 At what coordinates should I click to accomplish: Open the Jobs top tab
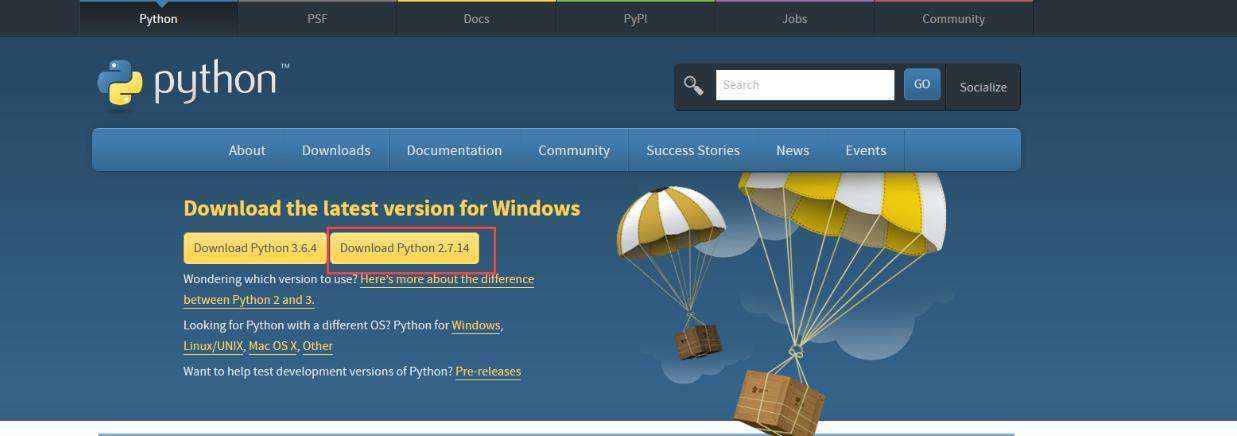[x=794, y=19]
